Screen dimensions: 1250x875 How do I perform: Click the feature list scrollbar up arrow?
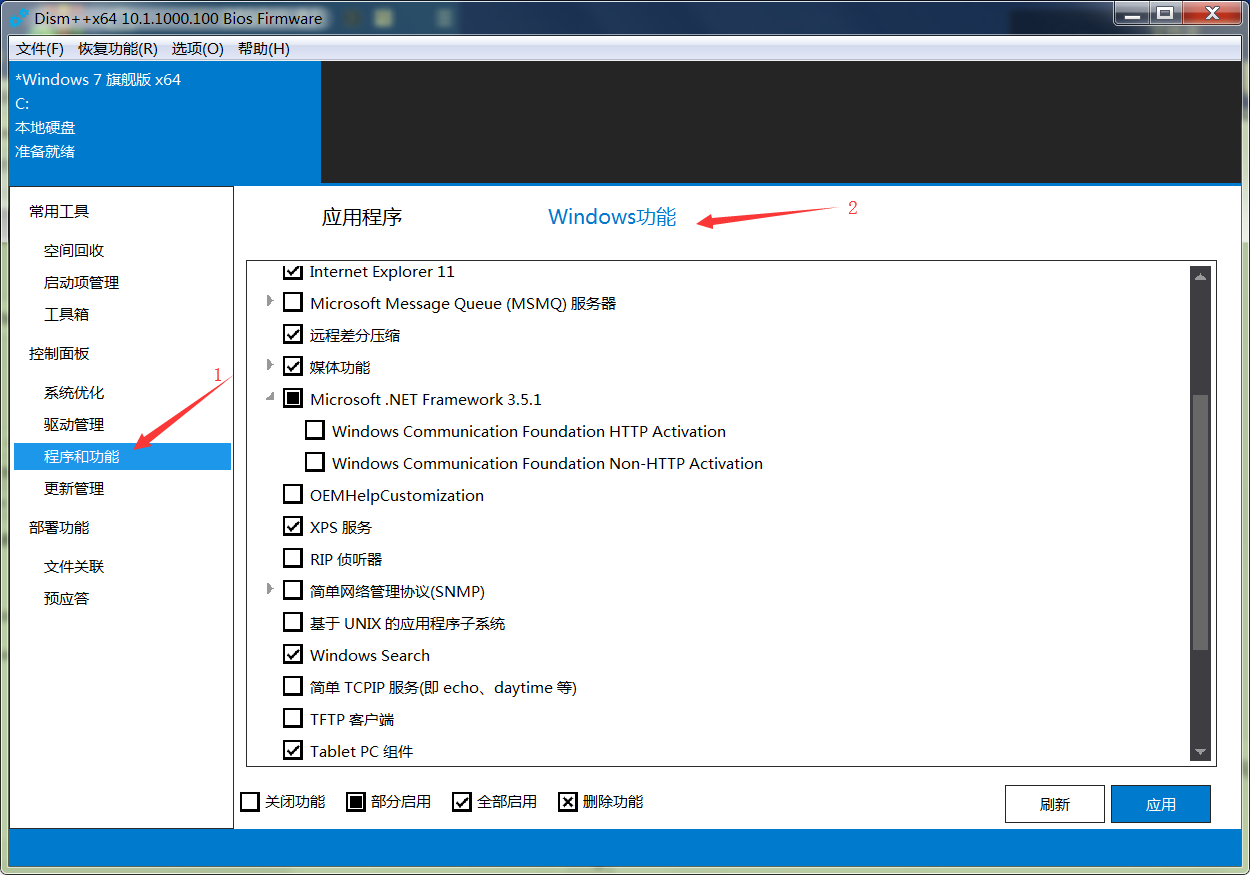pos(1201,277)
